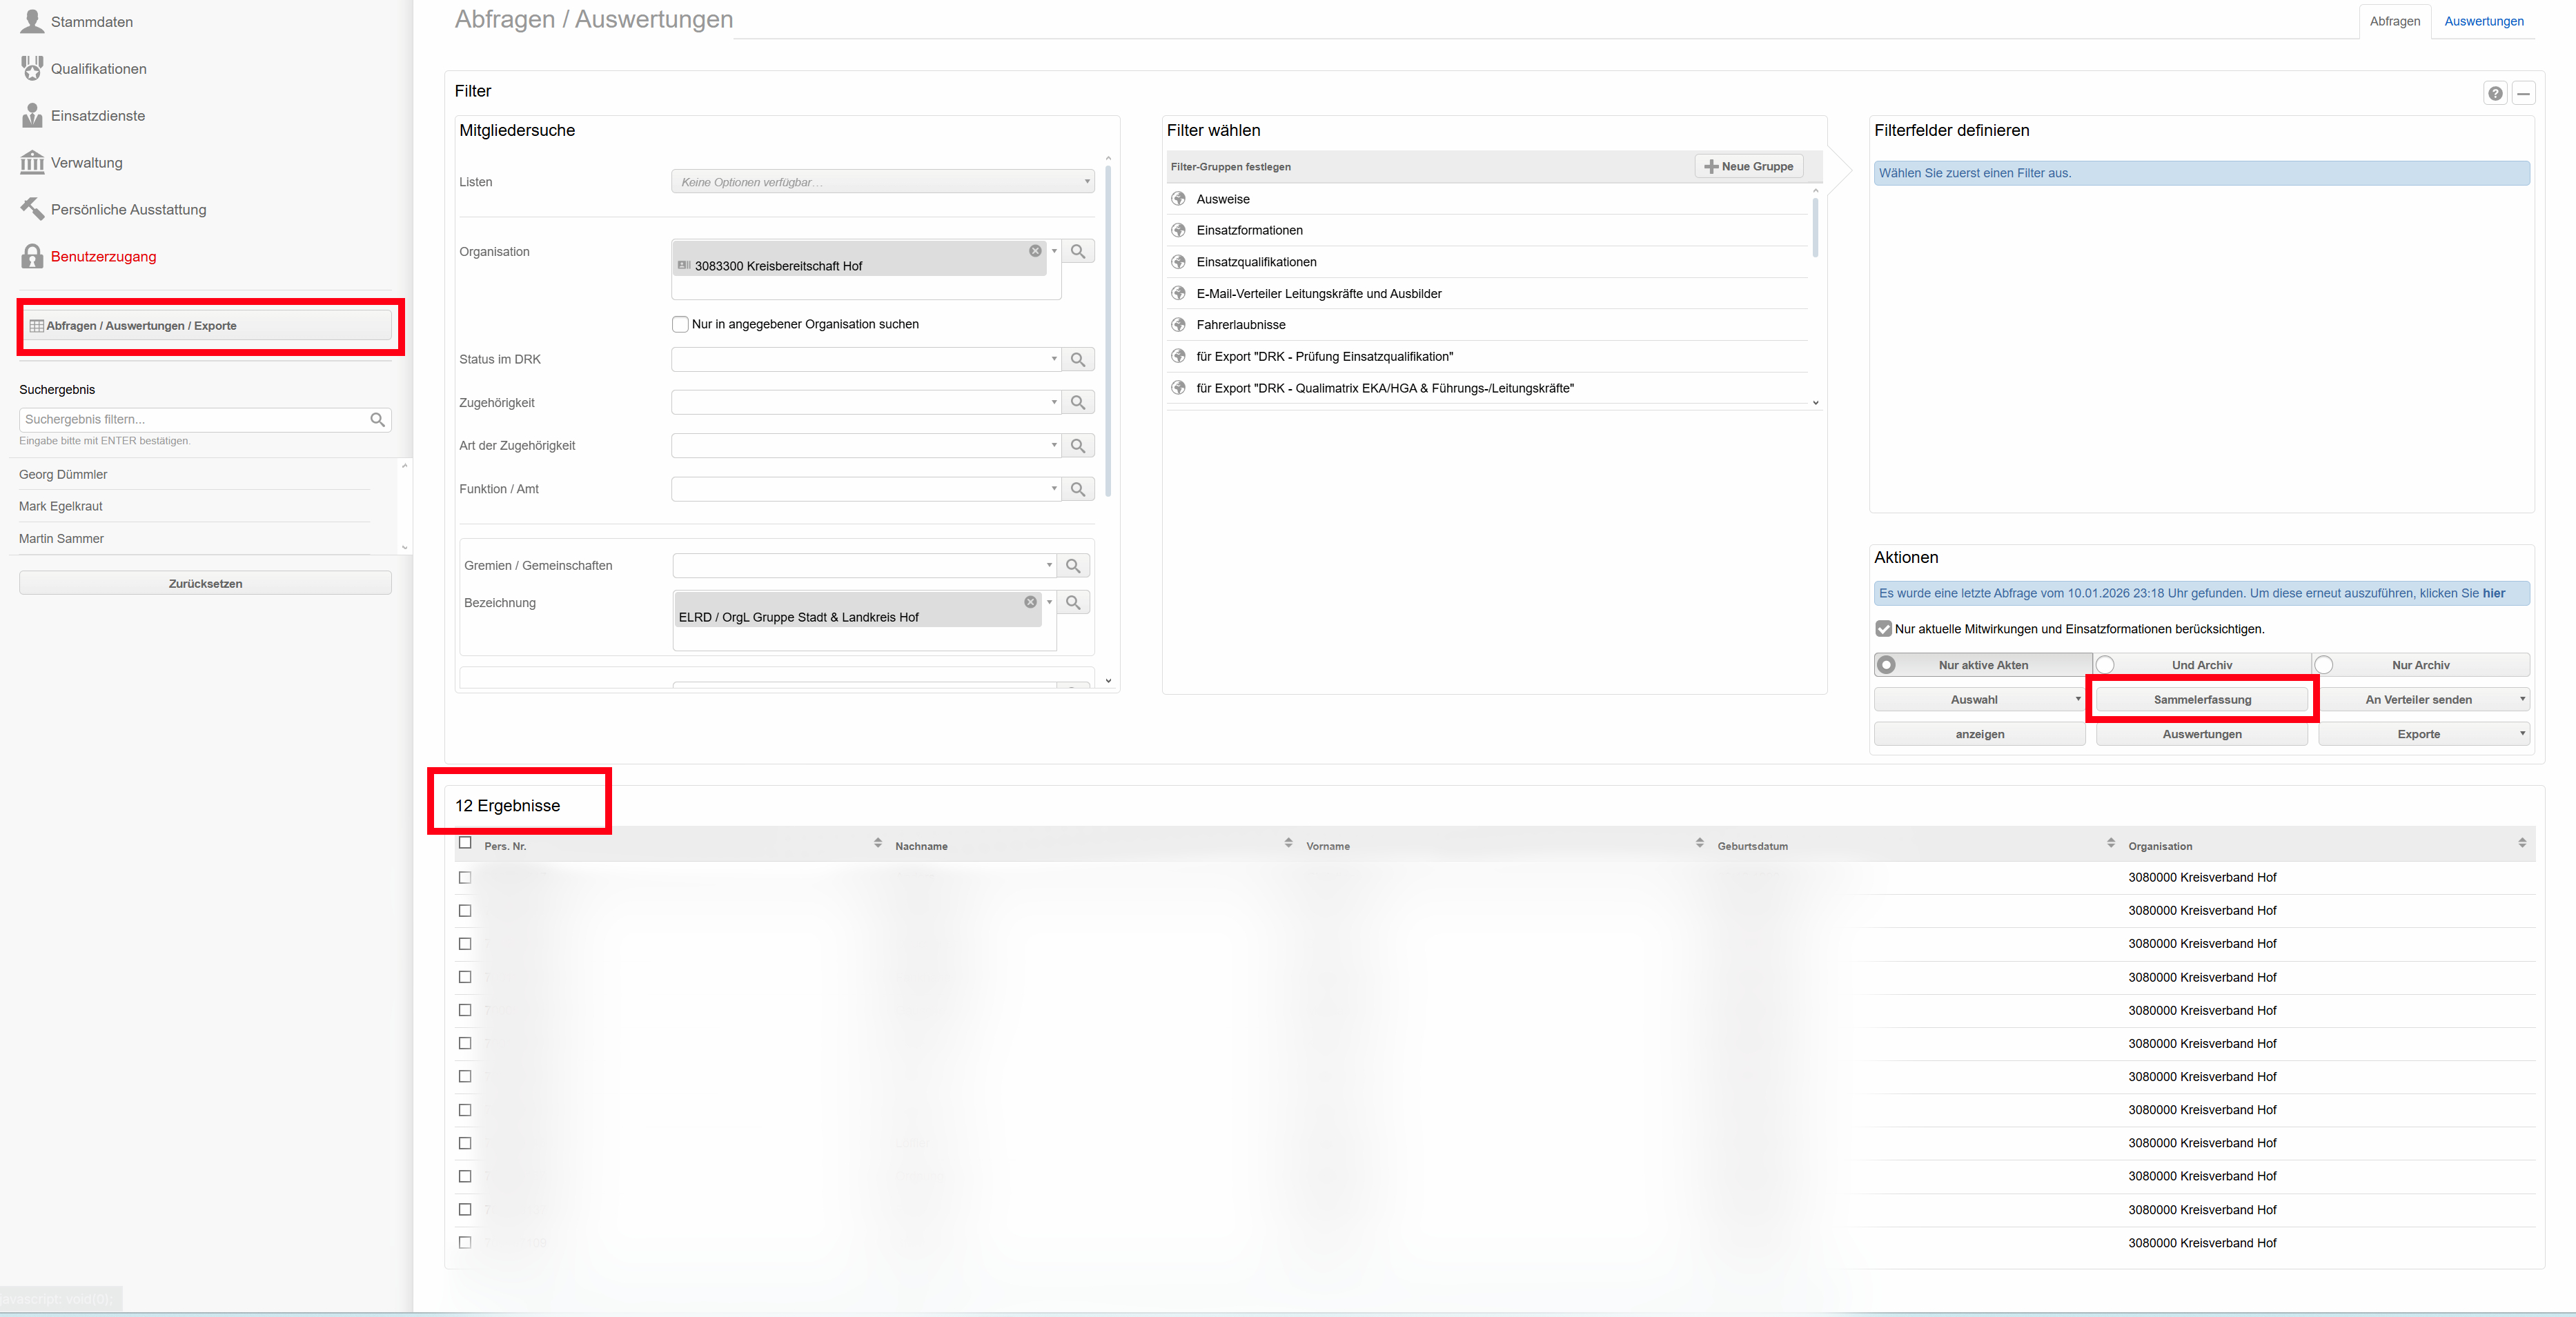Screen dimensions: 2576x1317
Task: Open the Funktion / Amt dropdown
Action: (x=865, y=489)
